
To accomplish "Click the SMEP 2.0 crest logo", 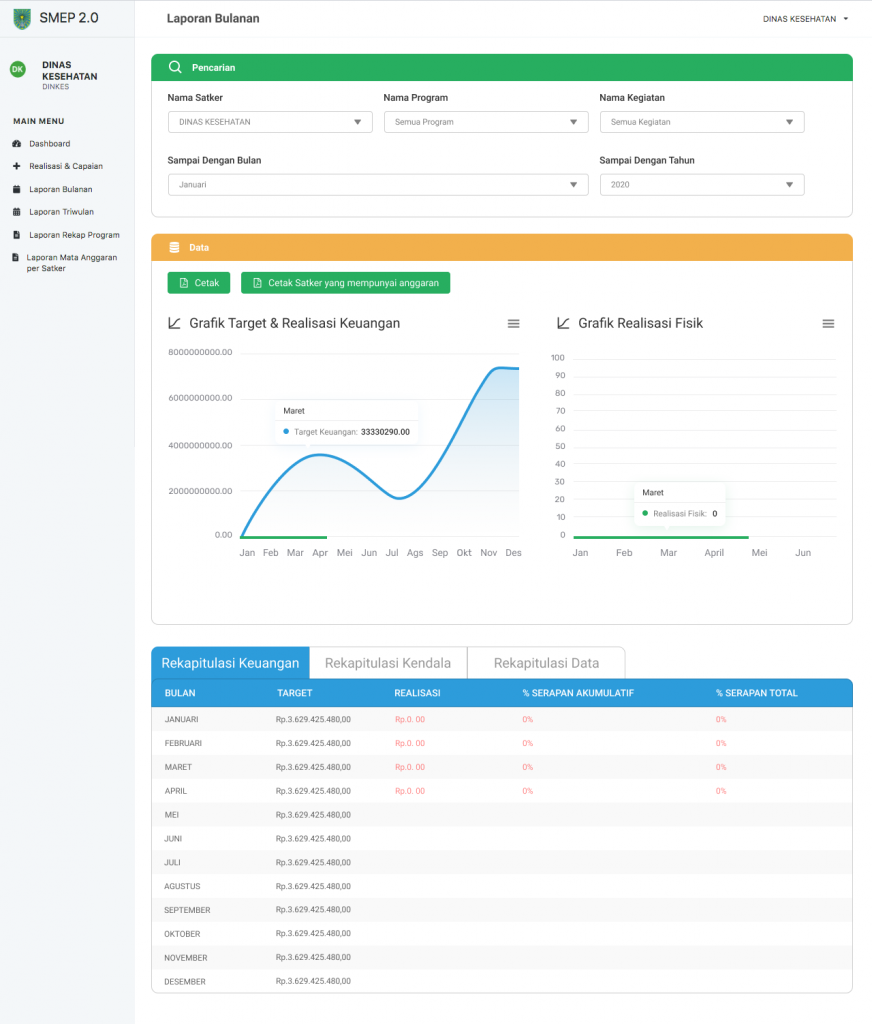I will [21, 17].
